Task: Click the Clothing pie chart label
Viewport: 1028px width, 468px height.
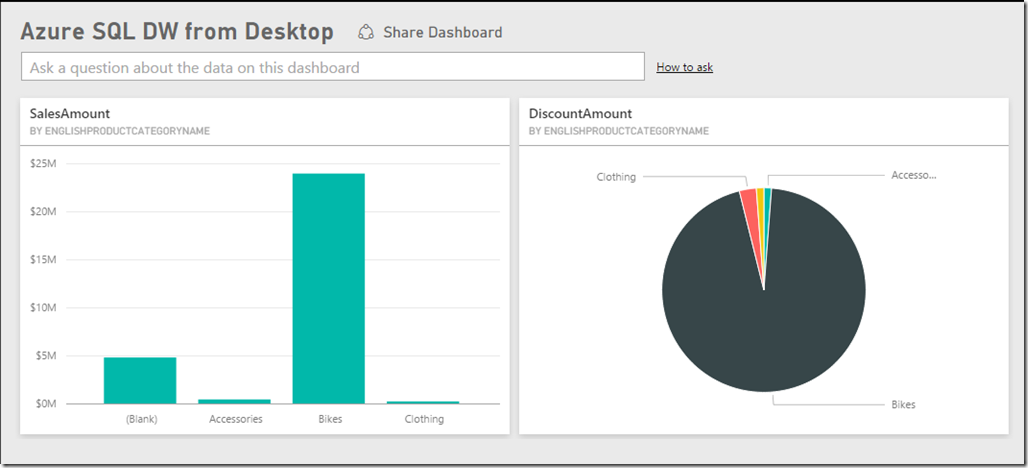Action: [616, 176]
